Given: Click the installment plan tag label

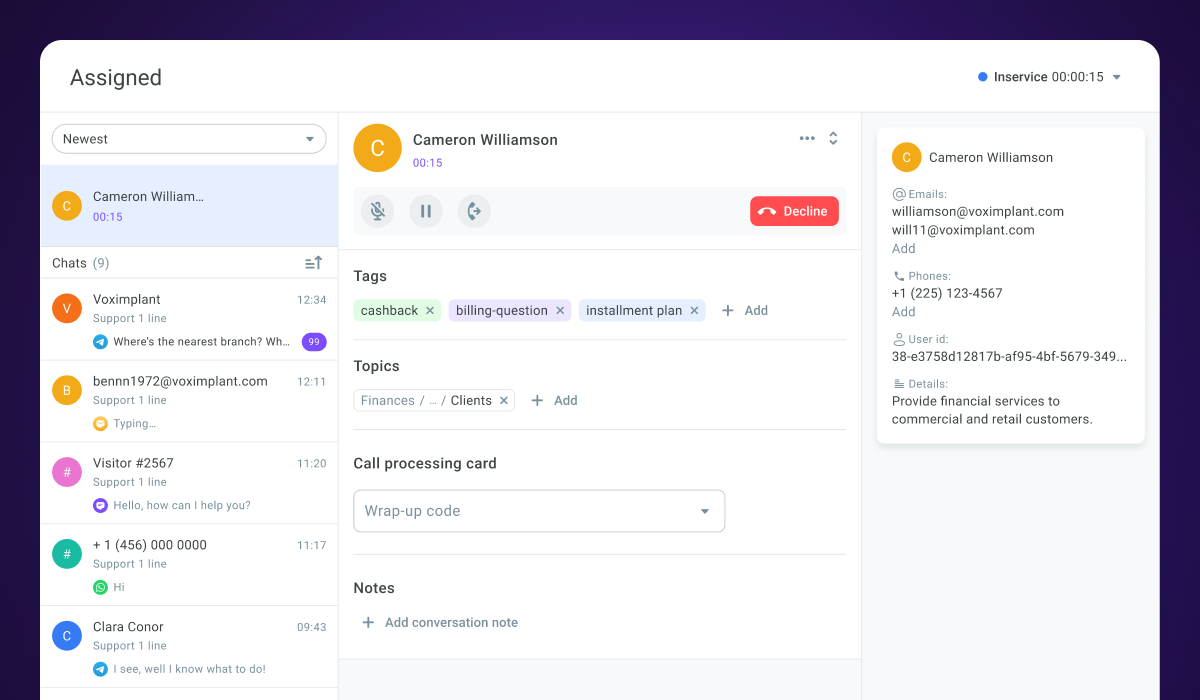Looking at the screenshot, I should [634, 311].
